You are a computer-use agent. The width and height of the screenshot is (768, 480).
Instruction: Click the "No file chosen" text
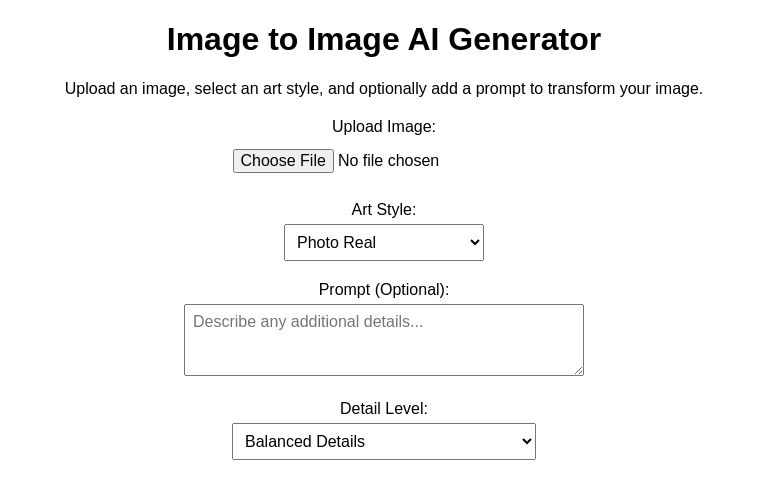(388, 161)
